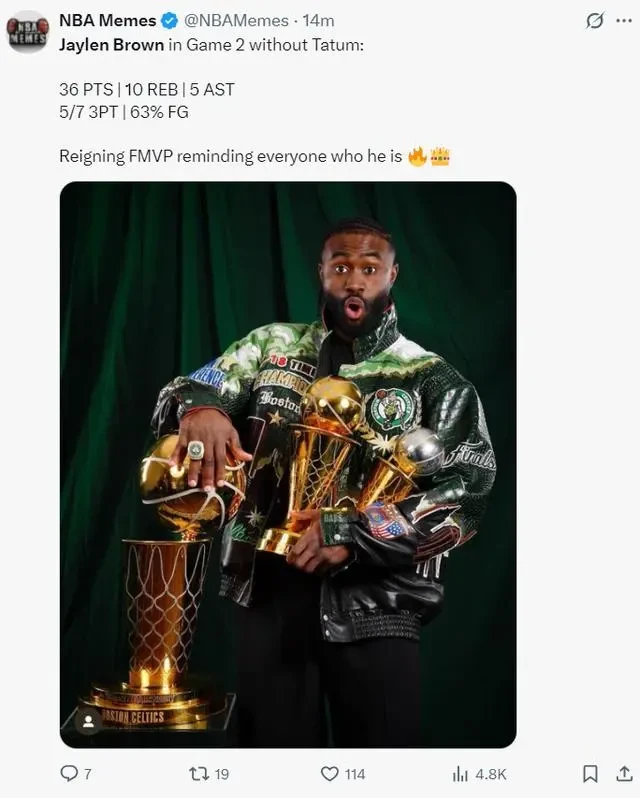
Task: Repost using the retweet arrows icon
Action: click(x=199, y=774)
